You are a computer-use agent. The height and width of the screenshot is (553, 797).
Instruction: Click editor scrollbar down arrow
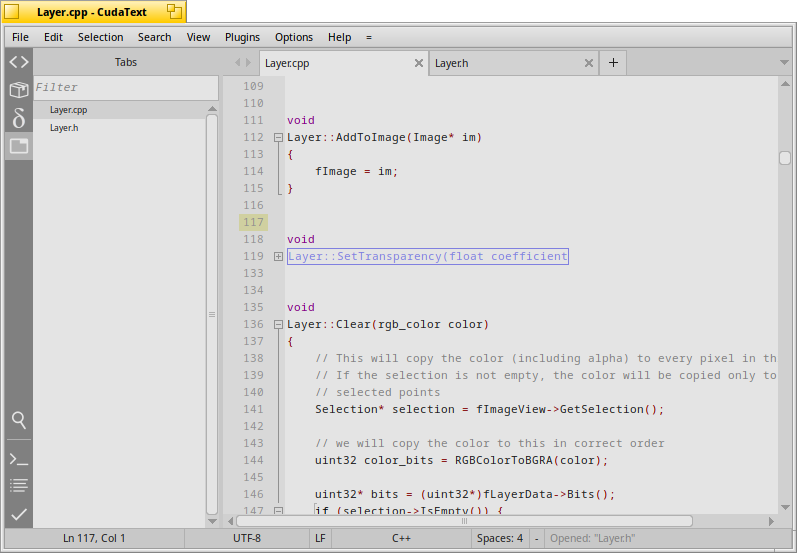click(785, 507)
